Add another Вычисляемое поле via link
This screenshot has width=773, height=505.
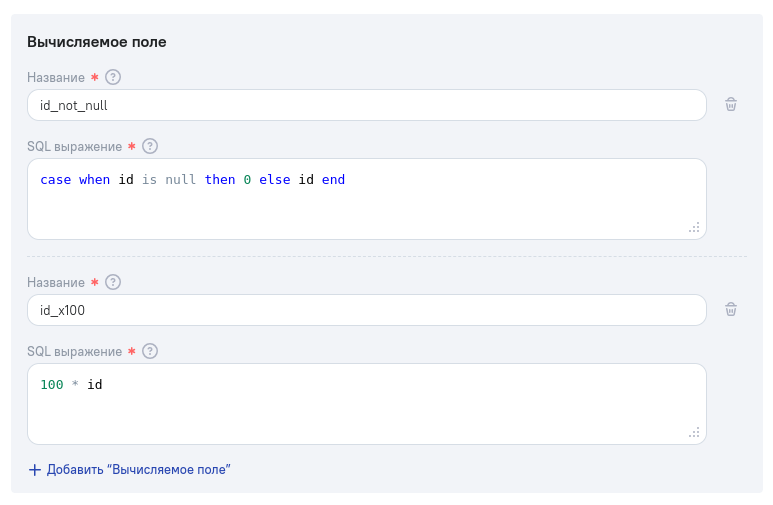[129, 469]
